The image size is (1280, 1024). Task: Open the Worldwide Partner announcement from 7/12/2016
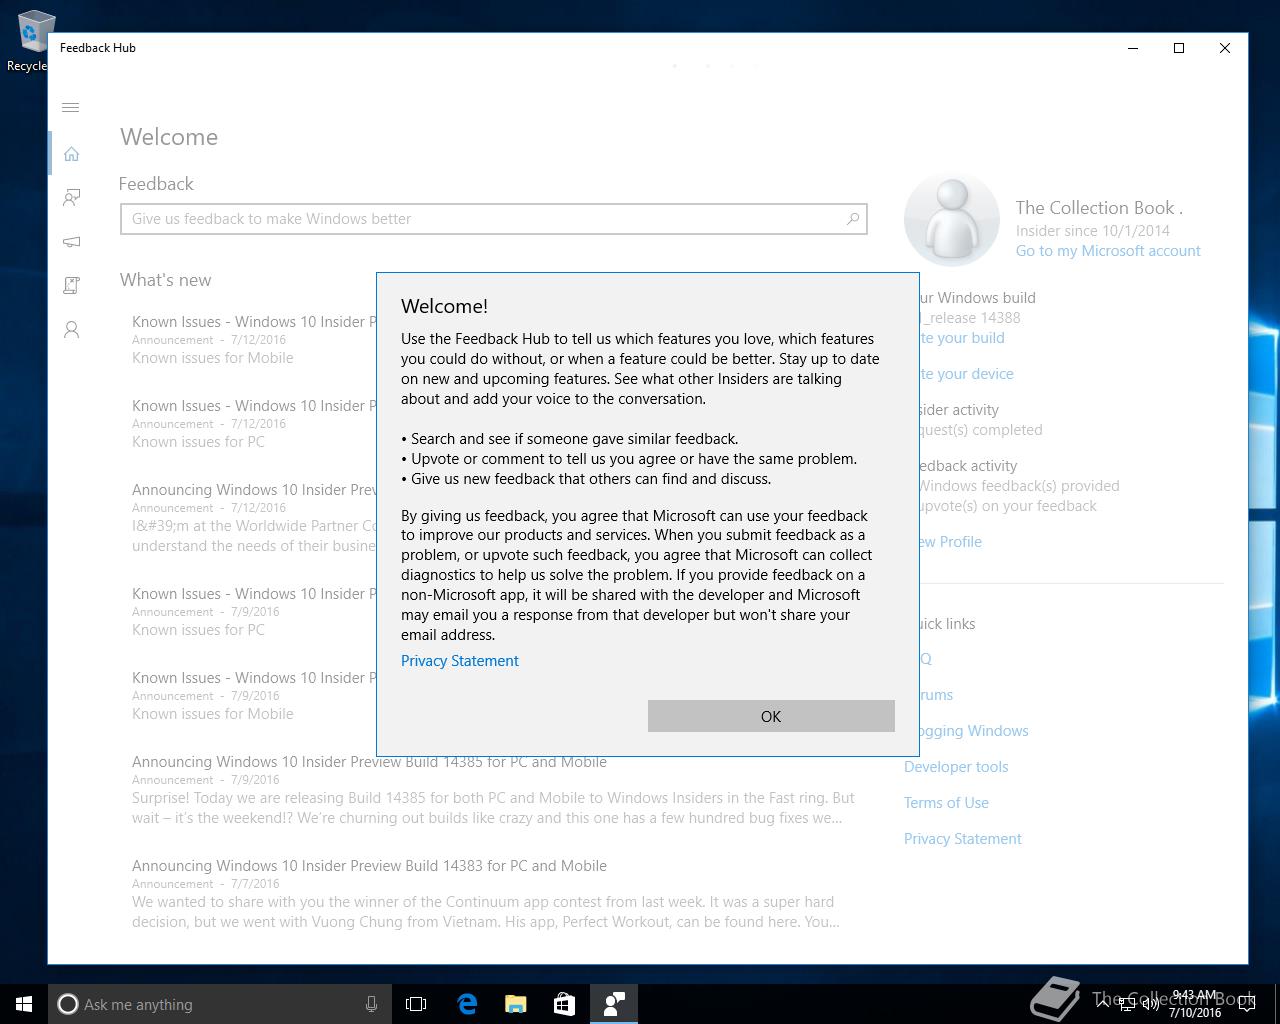254,518
